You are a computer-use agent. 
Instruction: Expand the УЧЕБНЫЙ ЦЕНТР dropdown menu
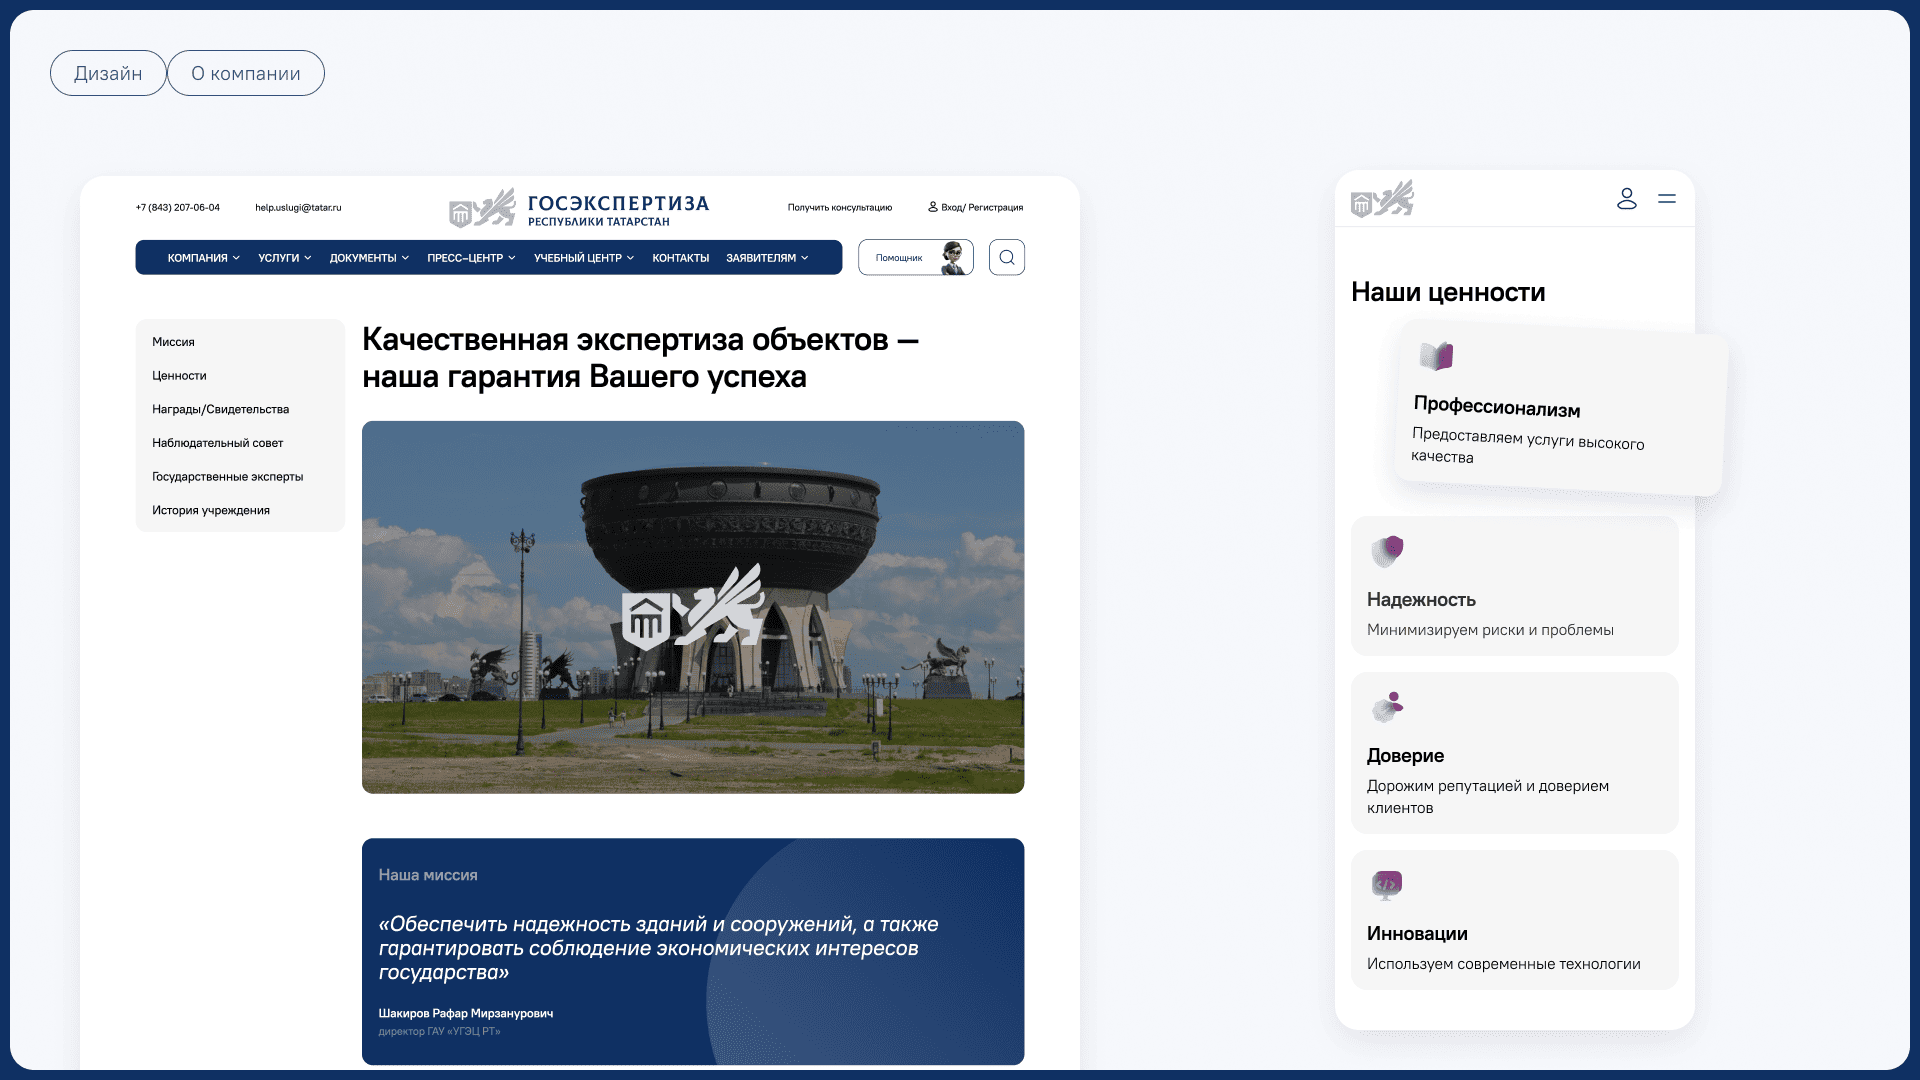pyautogui.click(x=584, y=258)
